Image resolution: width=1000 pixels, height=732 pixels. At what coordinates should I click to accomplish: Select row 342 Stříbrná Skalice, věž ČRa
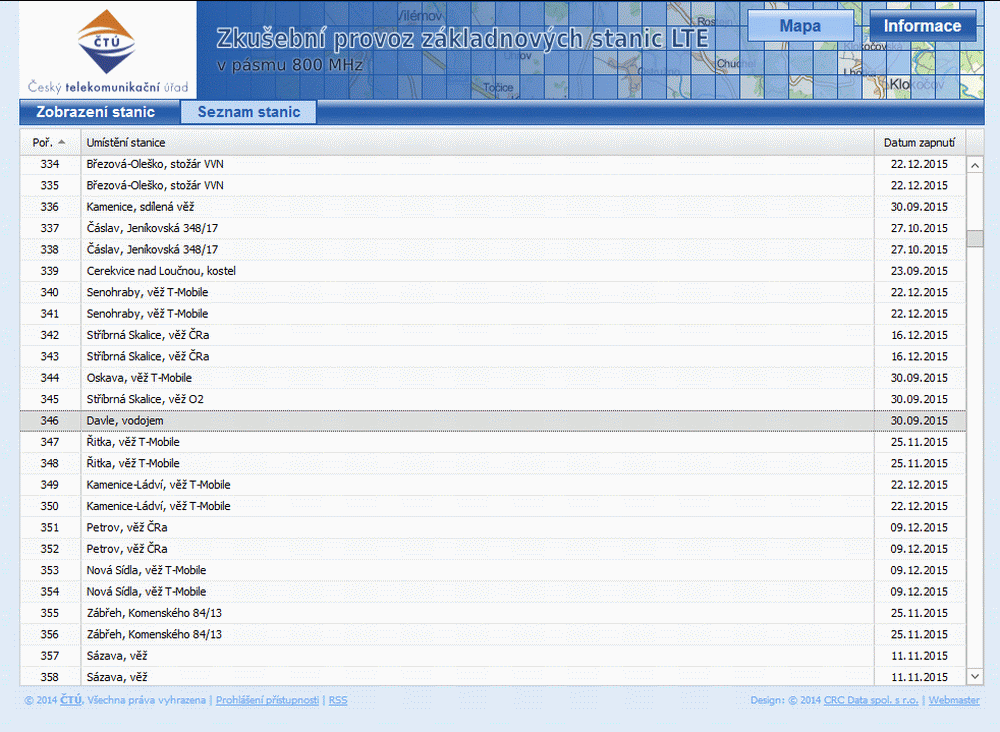(x=493, y=335)
